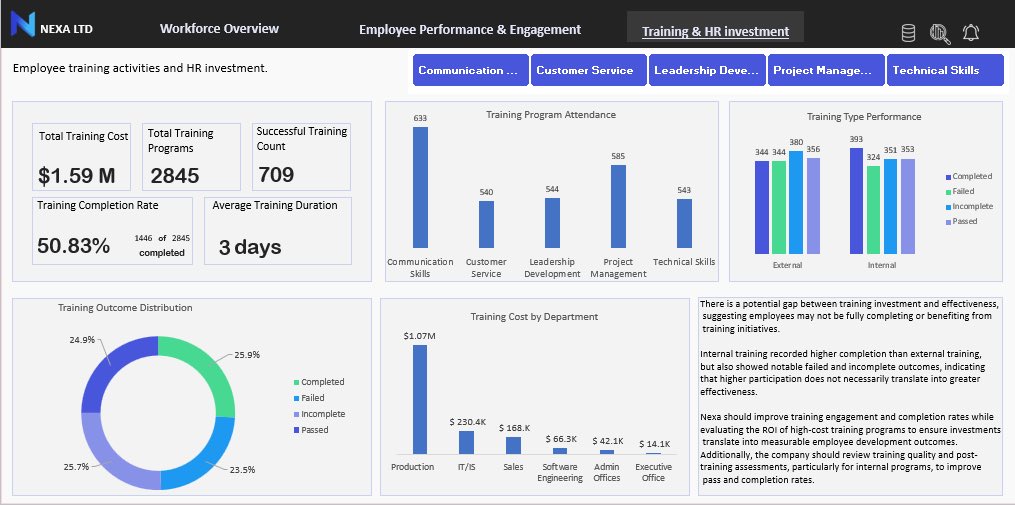Select External Incomplete bar labeled 380
Screen dimensions: 1015x505
(x=796, y=202)
